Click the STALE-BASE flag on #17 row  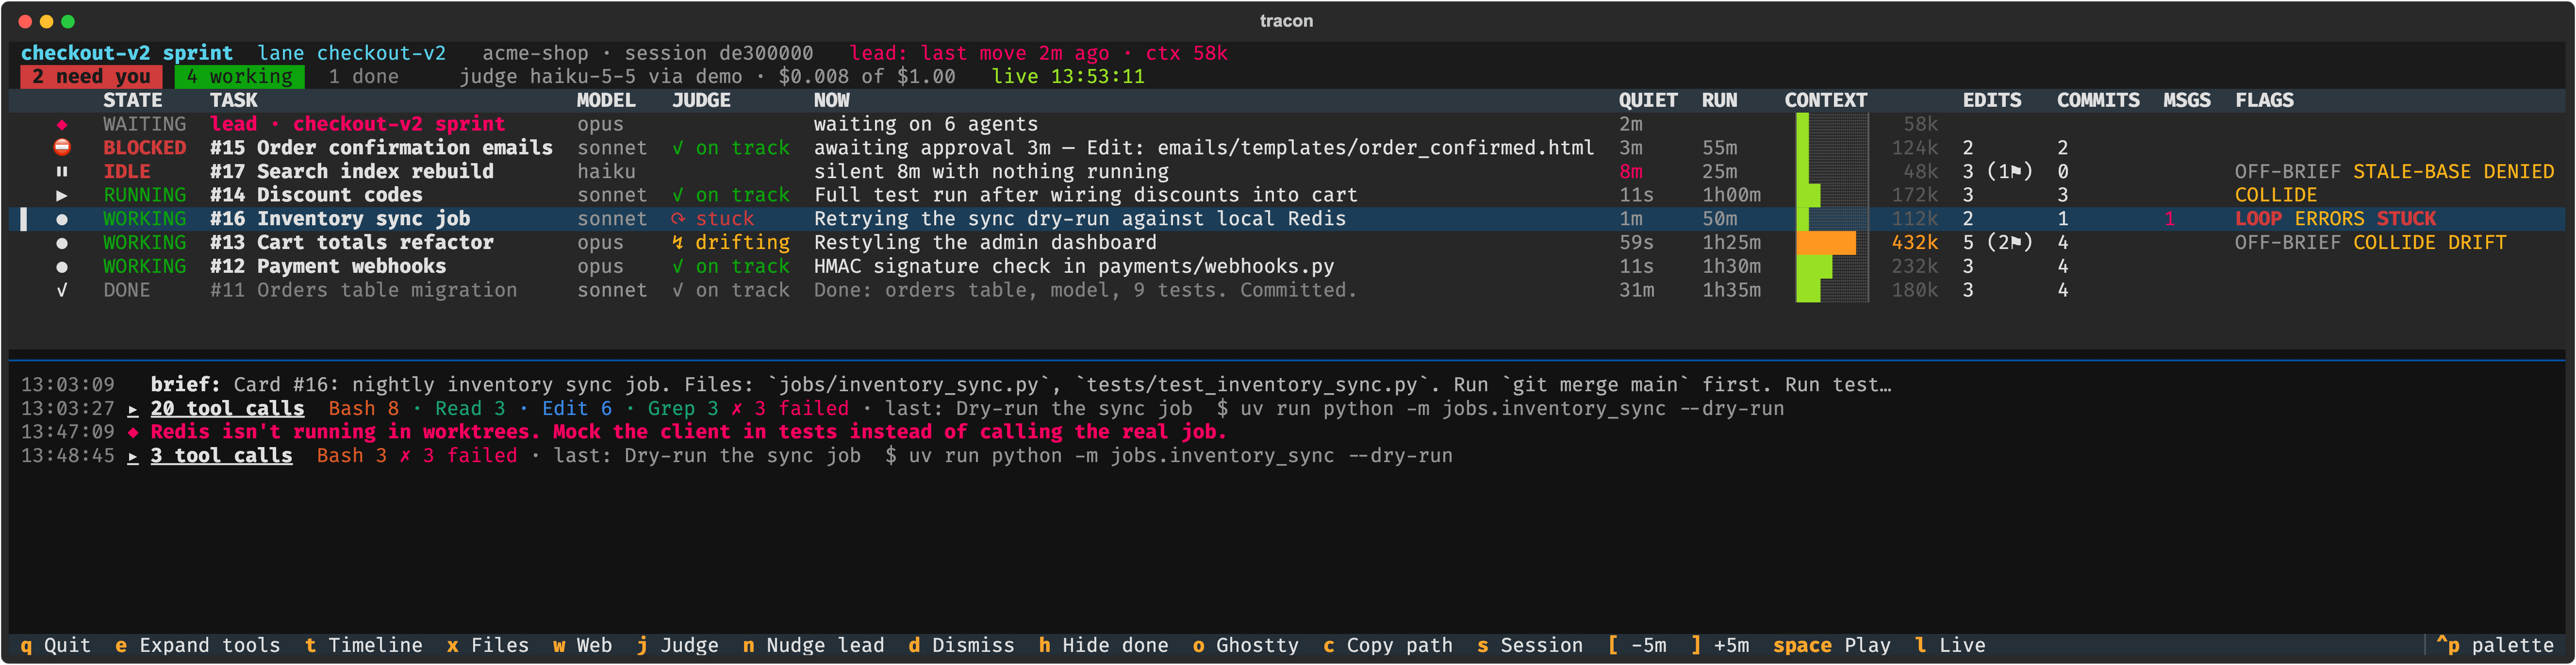click(x=2412, y=172)
